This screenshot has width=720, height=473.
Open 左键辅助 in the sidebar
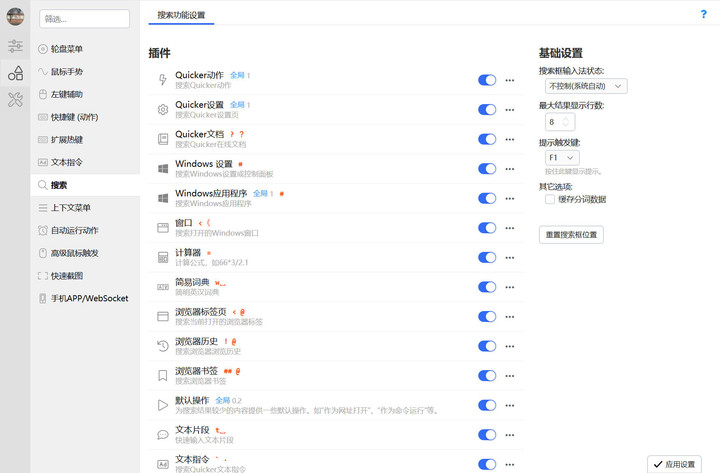click(85, 94)
